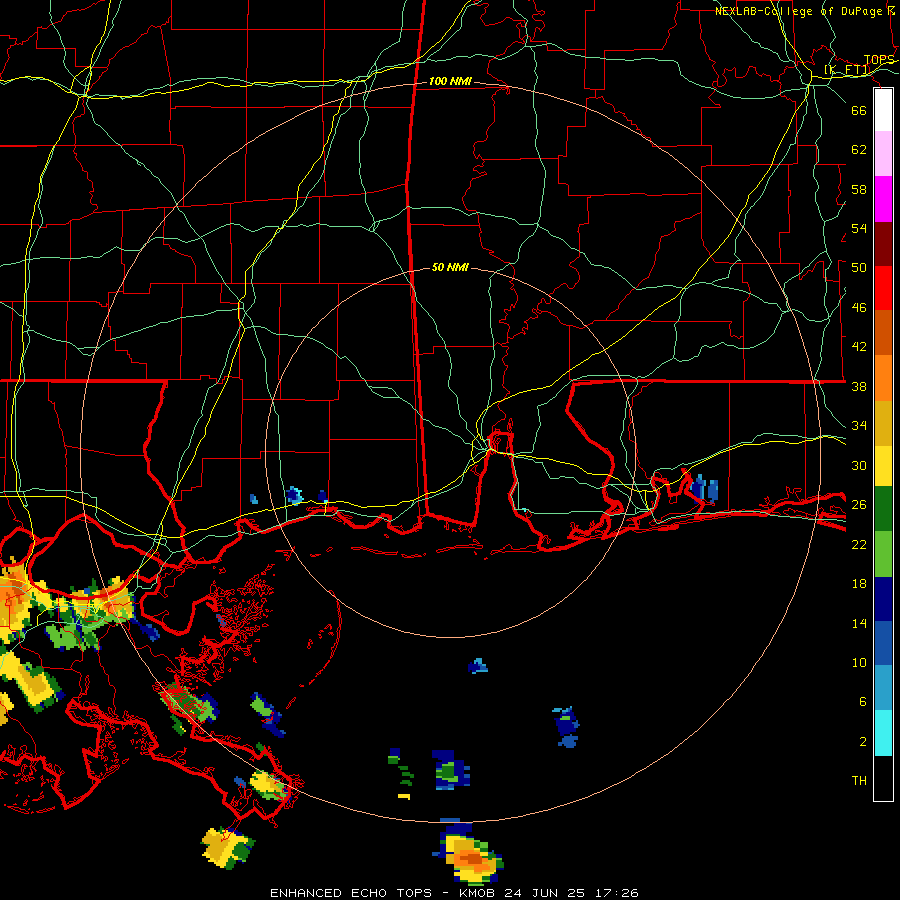The height and width of the screenshot is (900, 900).
Task: Click the legend value 66
Action: pos(859,110)
